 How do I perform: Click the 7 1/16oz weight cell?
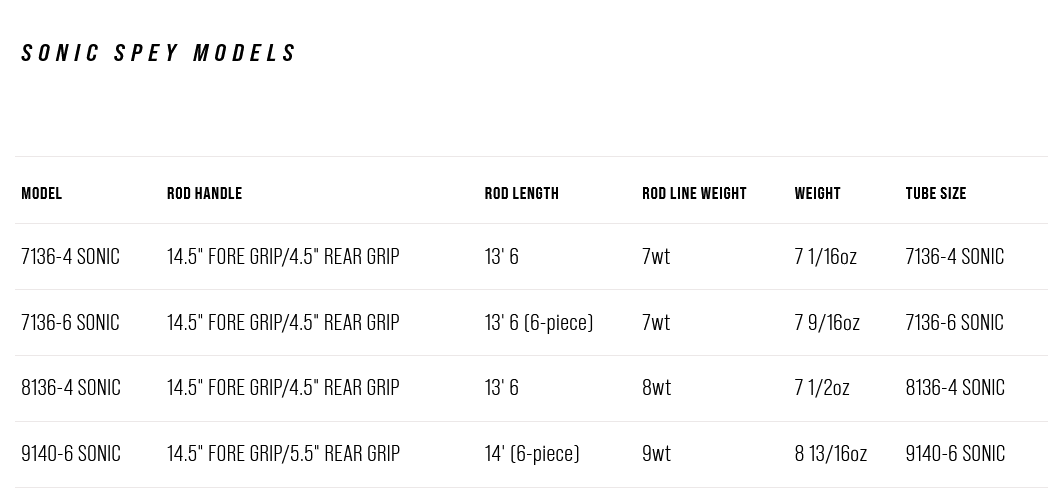click(x=825, y=257)
